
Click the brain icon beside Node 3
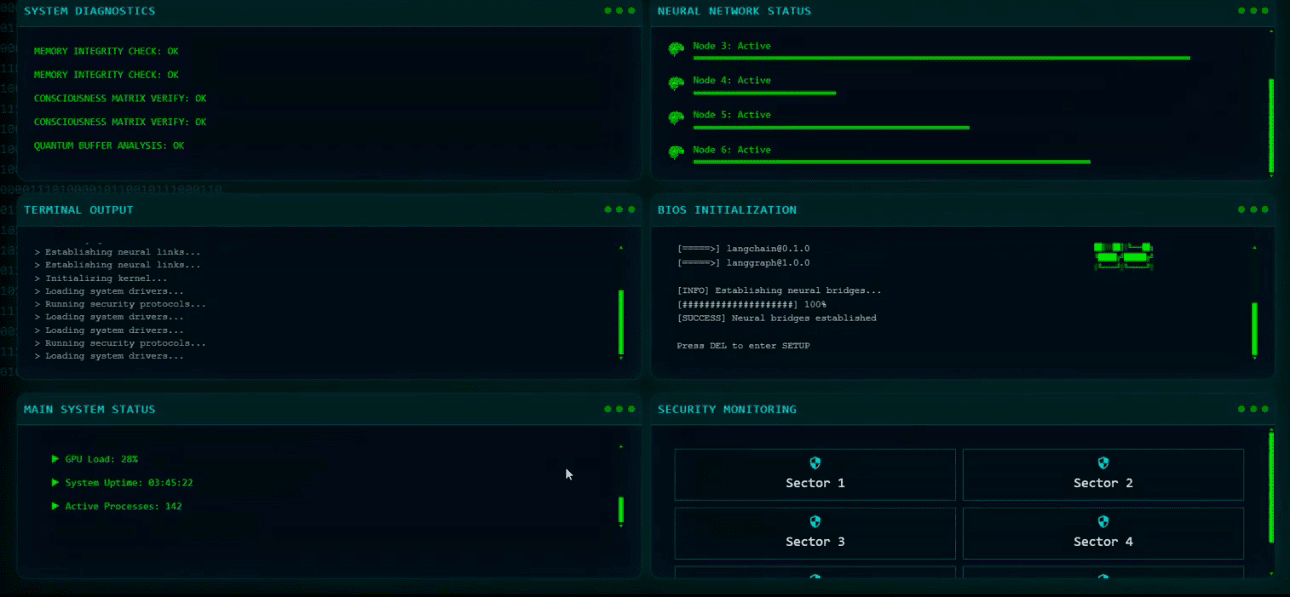pos(676,49)
